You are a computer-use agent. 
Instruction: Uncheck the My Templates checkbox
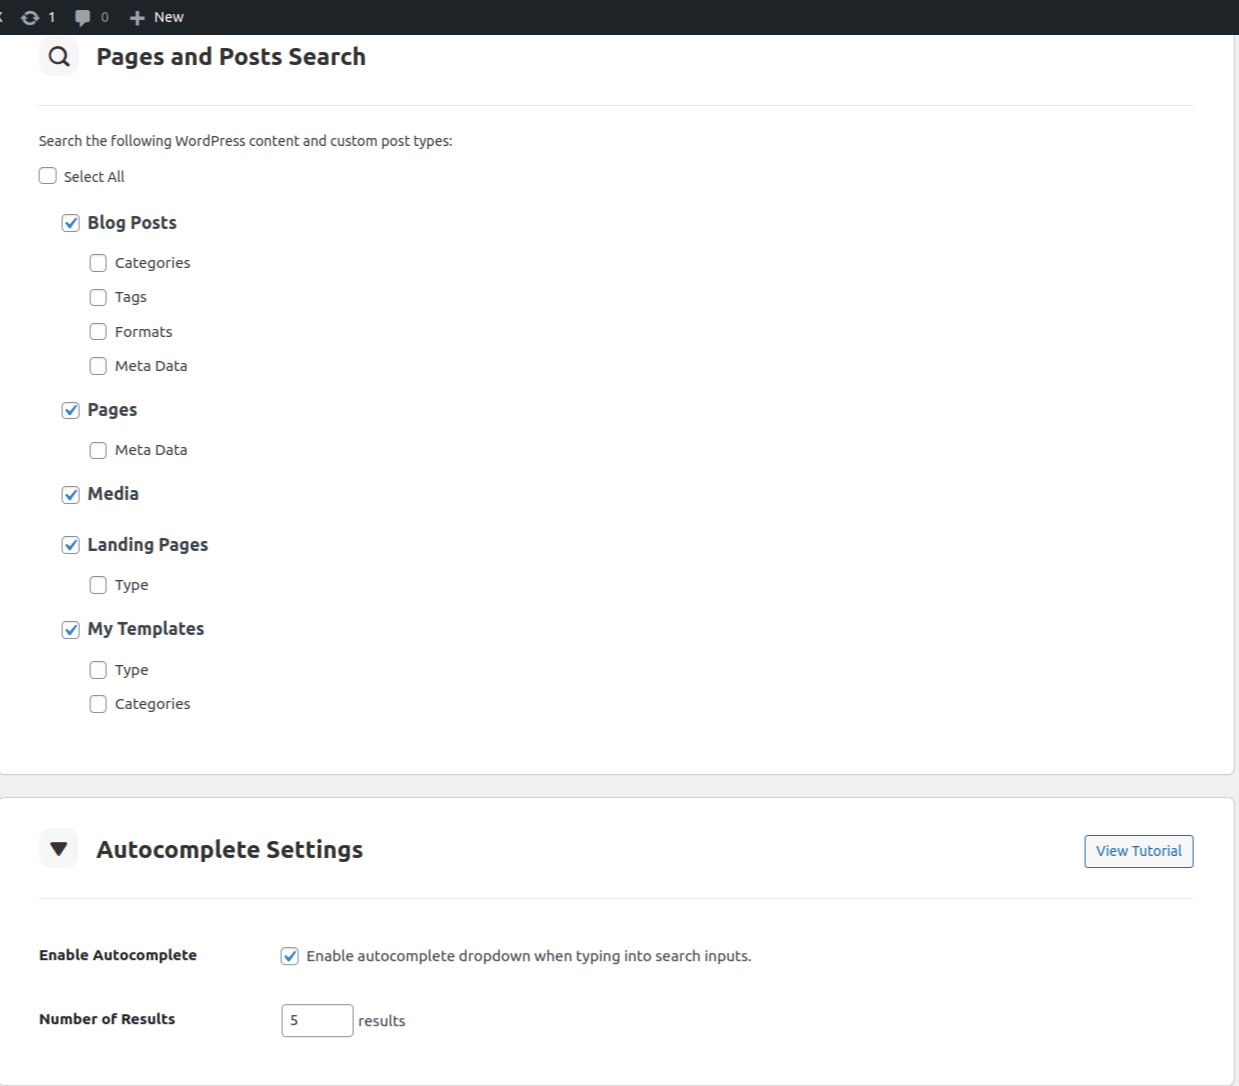point(71,629)
